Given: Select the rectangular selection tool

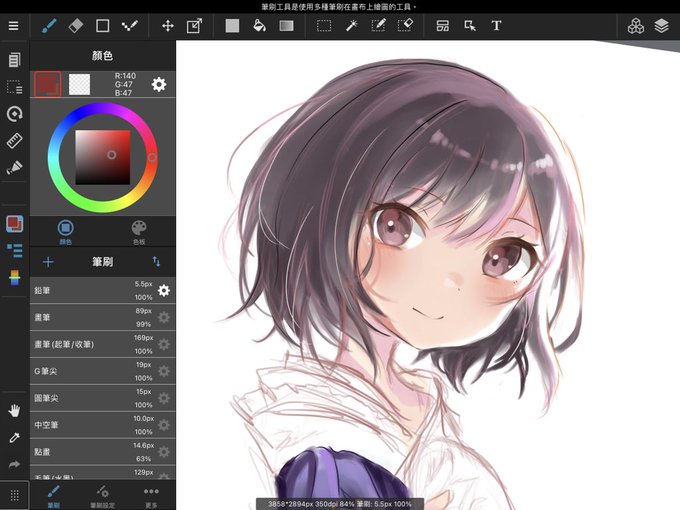Looking at the screenshot, I should pos(324,26).
